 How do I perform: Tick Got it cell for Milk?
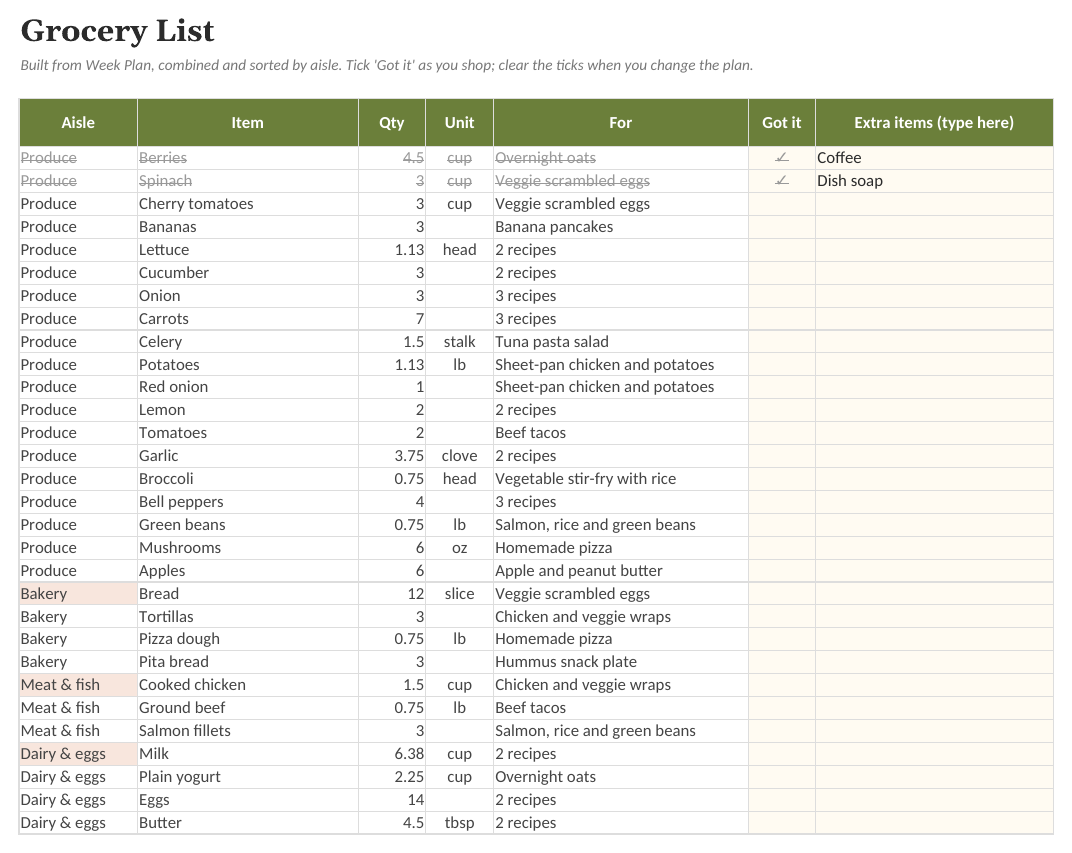tap(781, 754)
